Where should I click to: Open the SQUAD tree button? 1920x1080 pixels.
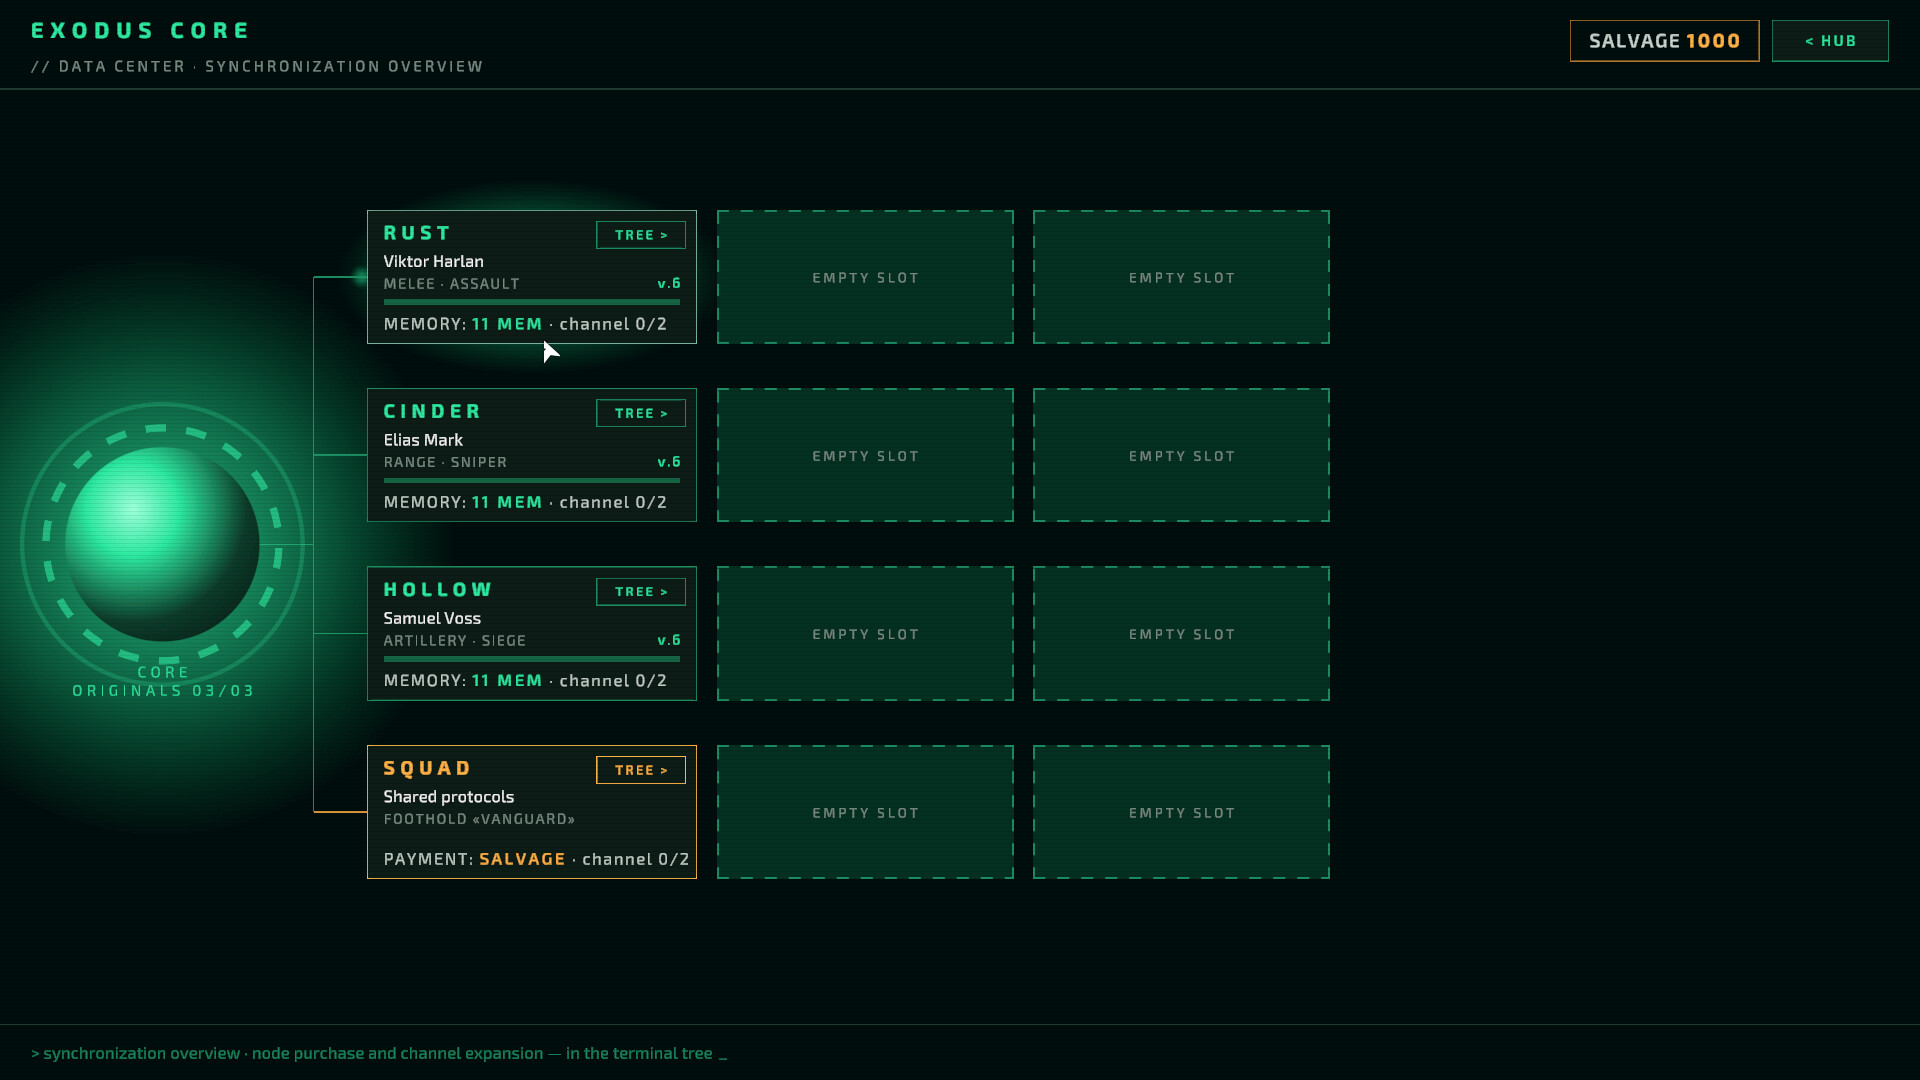(641, 770)
